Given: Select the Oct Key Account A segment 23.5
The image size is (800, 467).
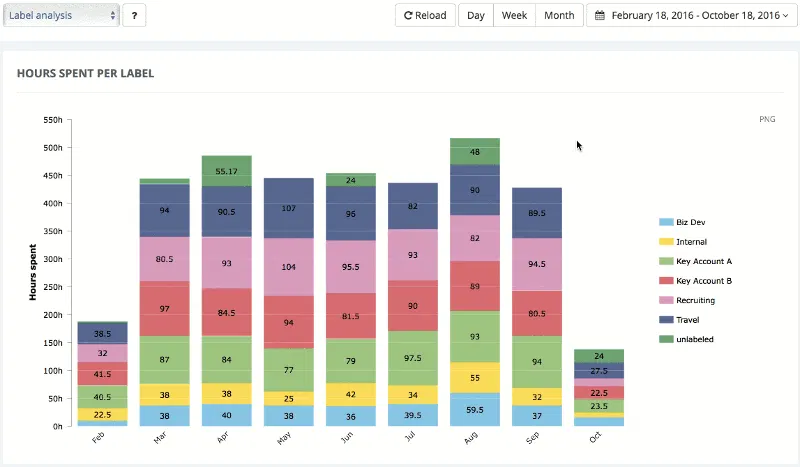Looking at the screenshot, I should tap(599, 406).
